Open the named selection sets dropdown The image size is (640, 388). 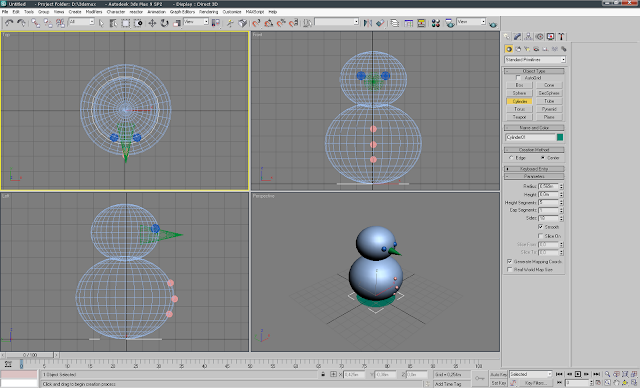(336, 22)
